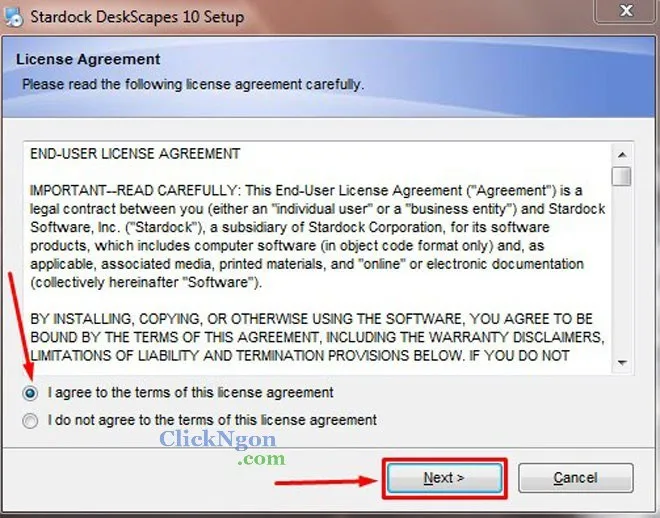The width and height of the screenshot is (660, 518).
Task: Click the ClickNgon.com watermark logo
Action: pyautogui.click(x=222, y=448)
